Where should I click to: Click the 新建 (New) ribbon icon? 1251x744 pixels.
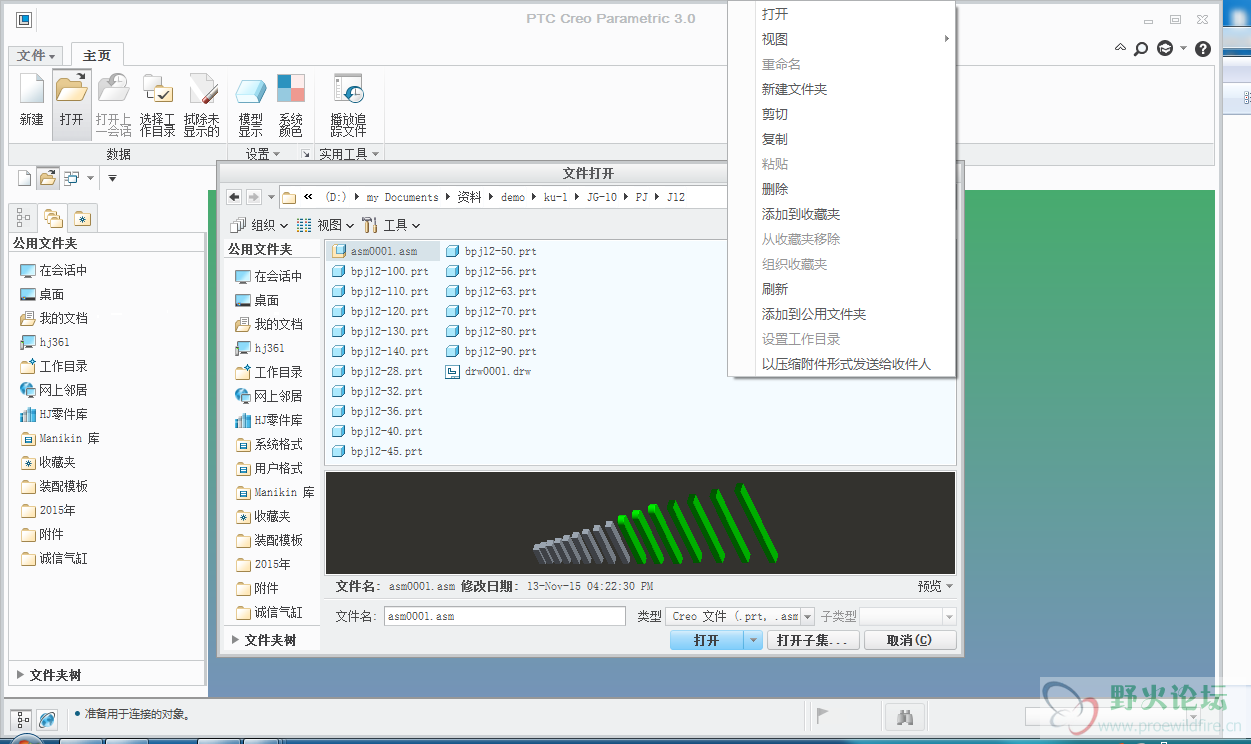tap(32, 100)
